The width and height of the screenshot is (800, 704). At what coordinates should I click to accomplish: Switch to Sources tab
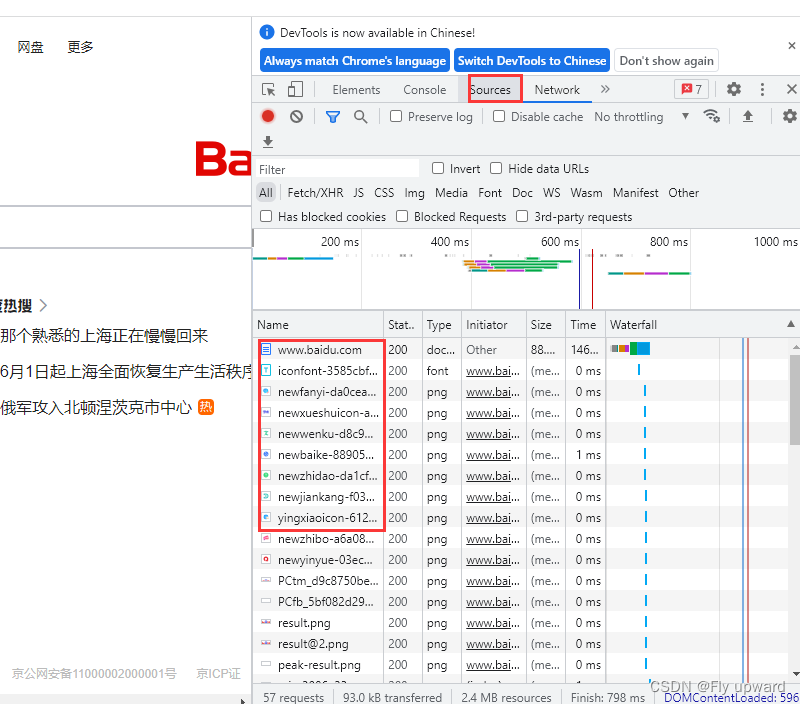tap(490, 90)
